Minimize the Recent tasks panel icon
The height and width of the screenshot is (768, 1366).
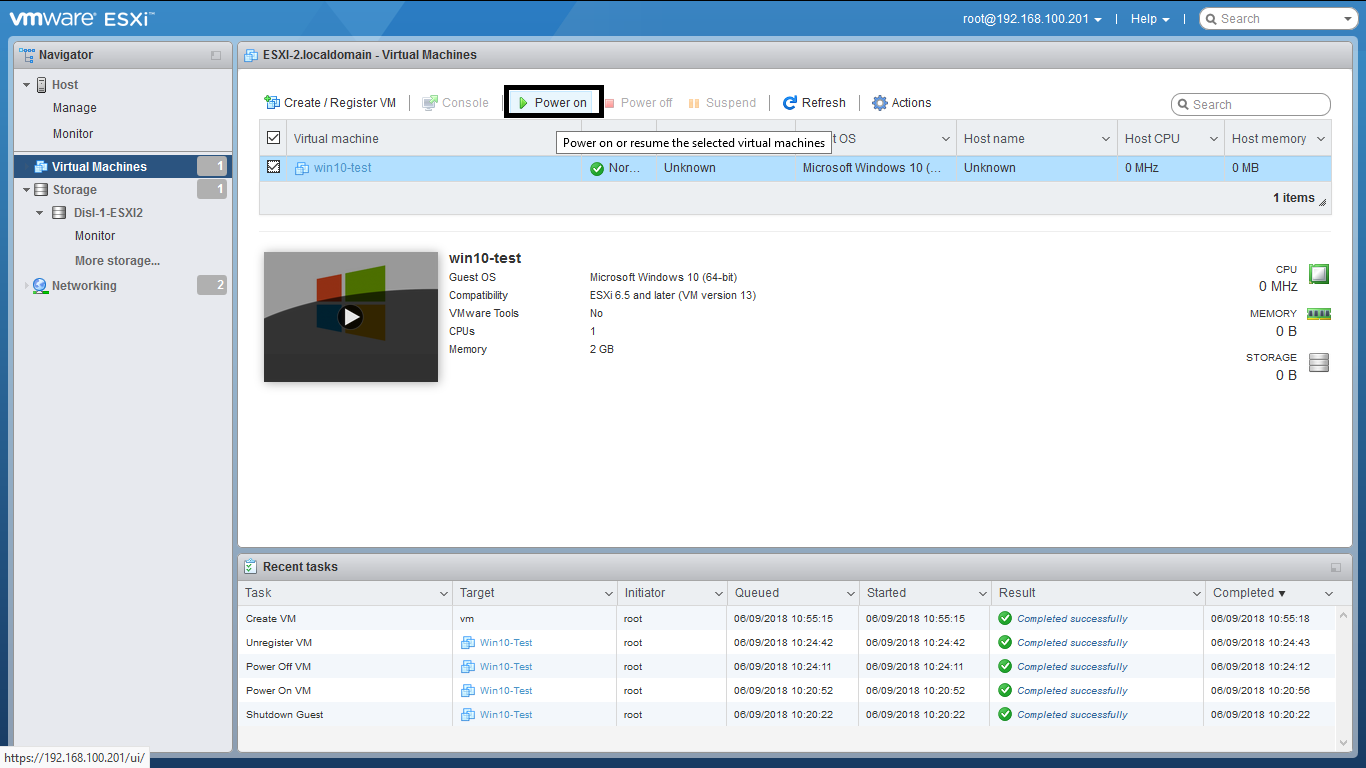[1336, 567]
